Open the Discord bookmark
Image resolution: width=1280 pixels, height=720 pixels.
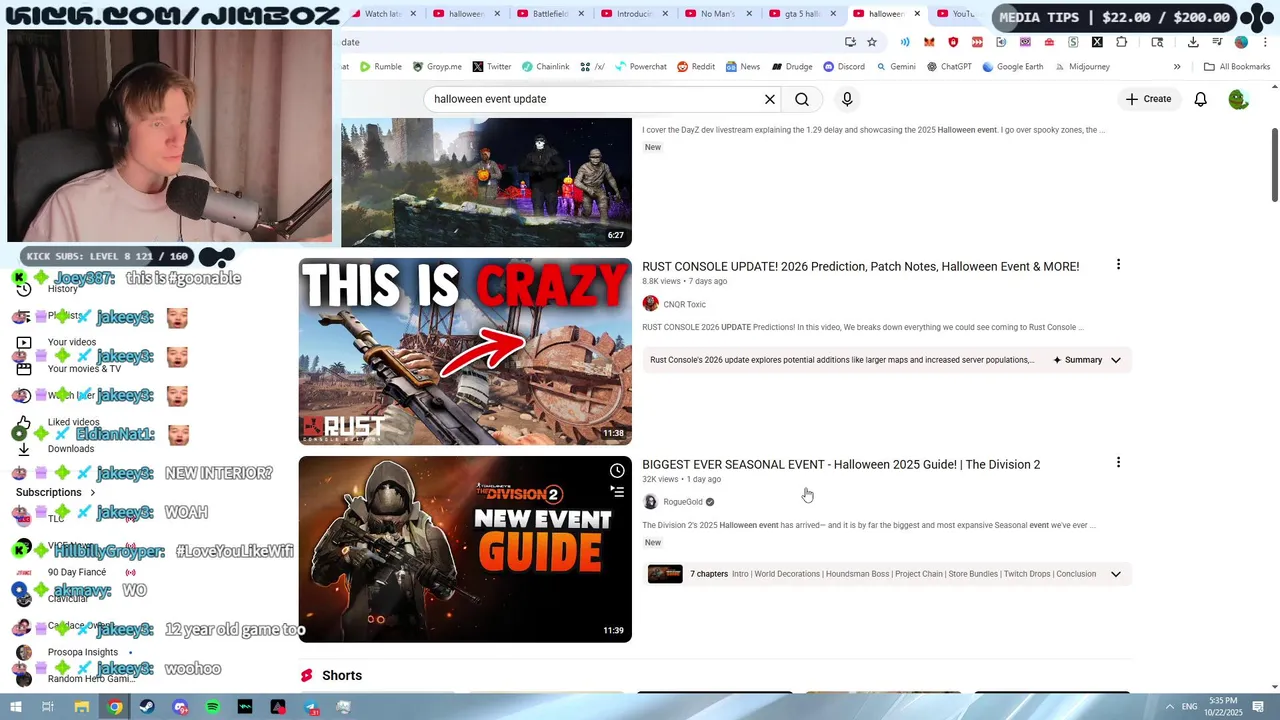[x=844, y=67]
